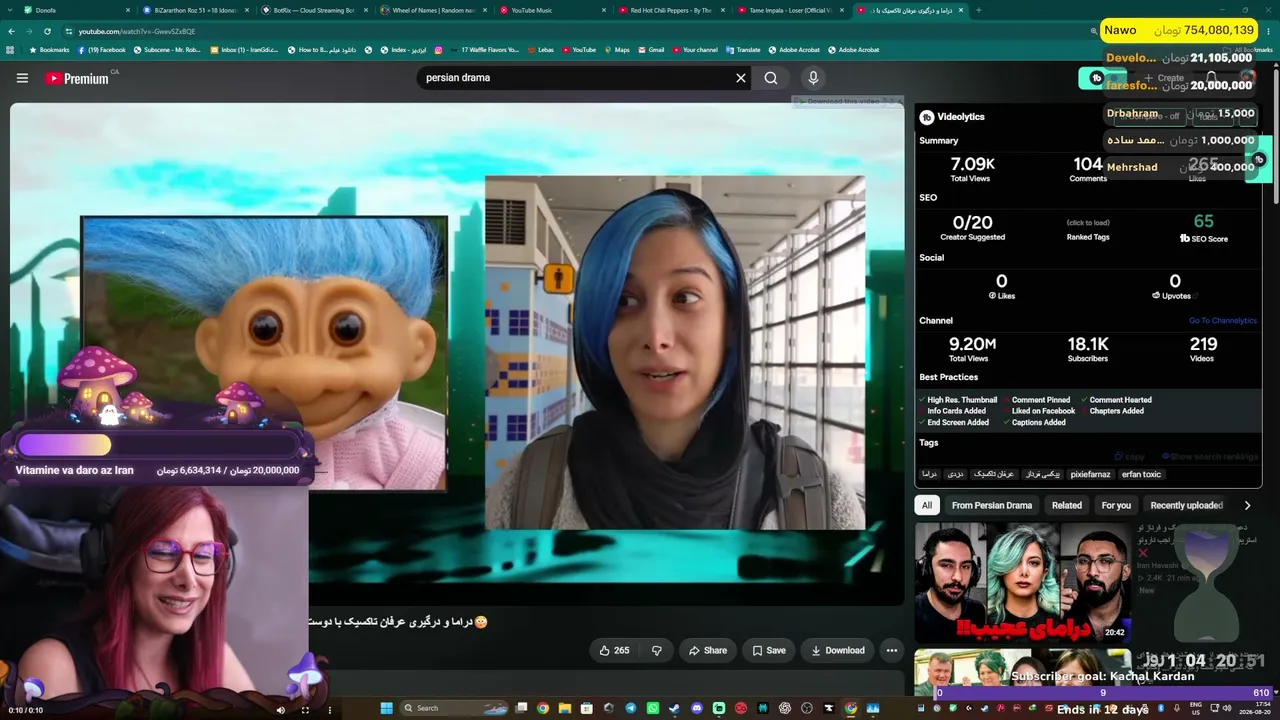Select the 'For you' filter chip
Viewport: 1280px width, 720px height.
click(1116, 505)
